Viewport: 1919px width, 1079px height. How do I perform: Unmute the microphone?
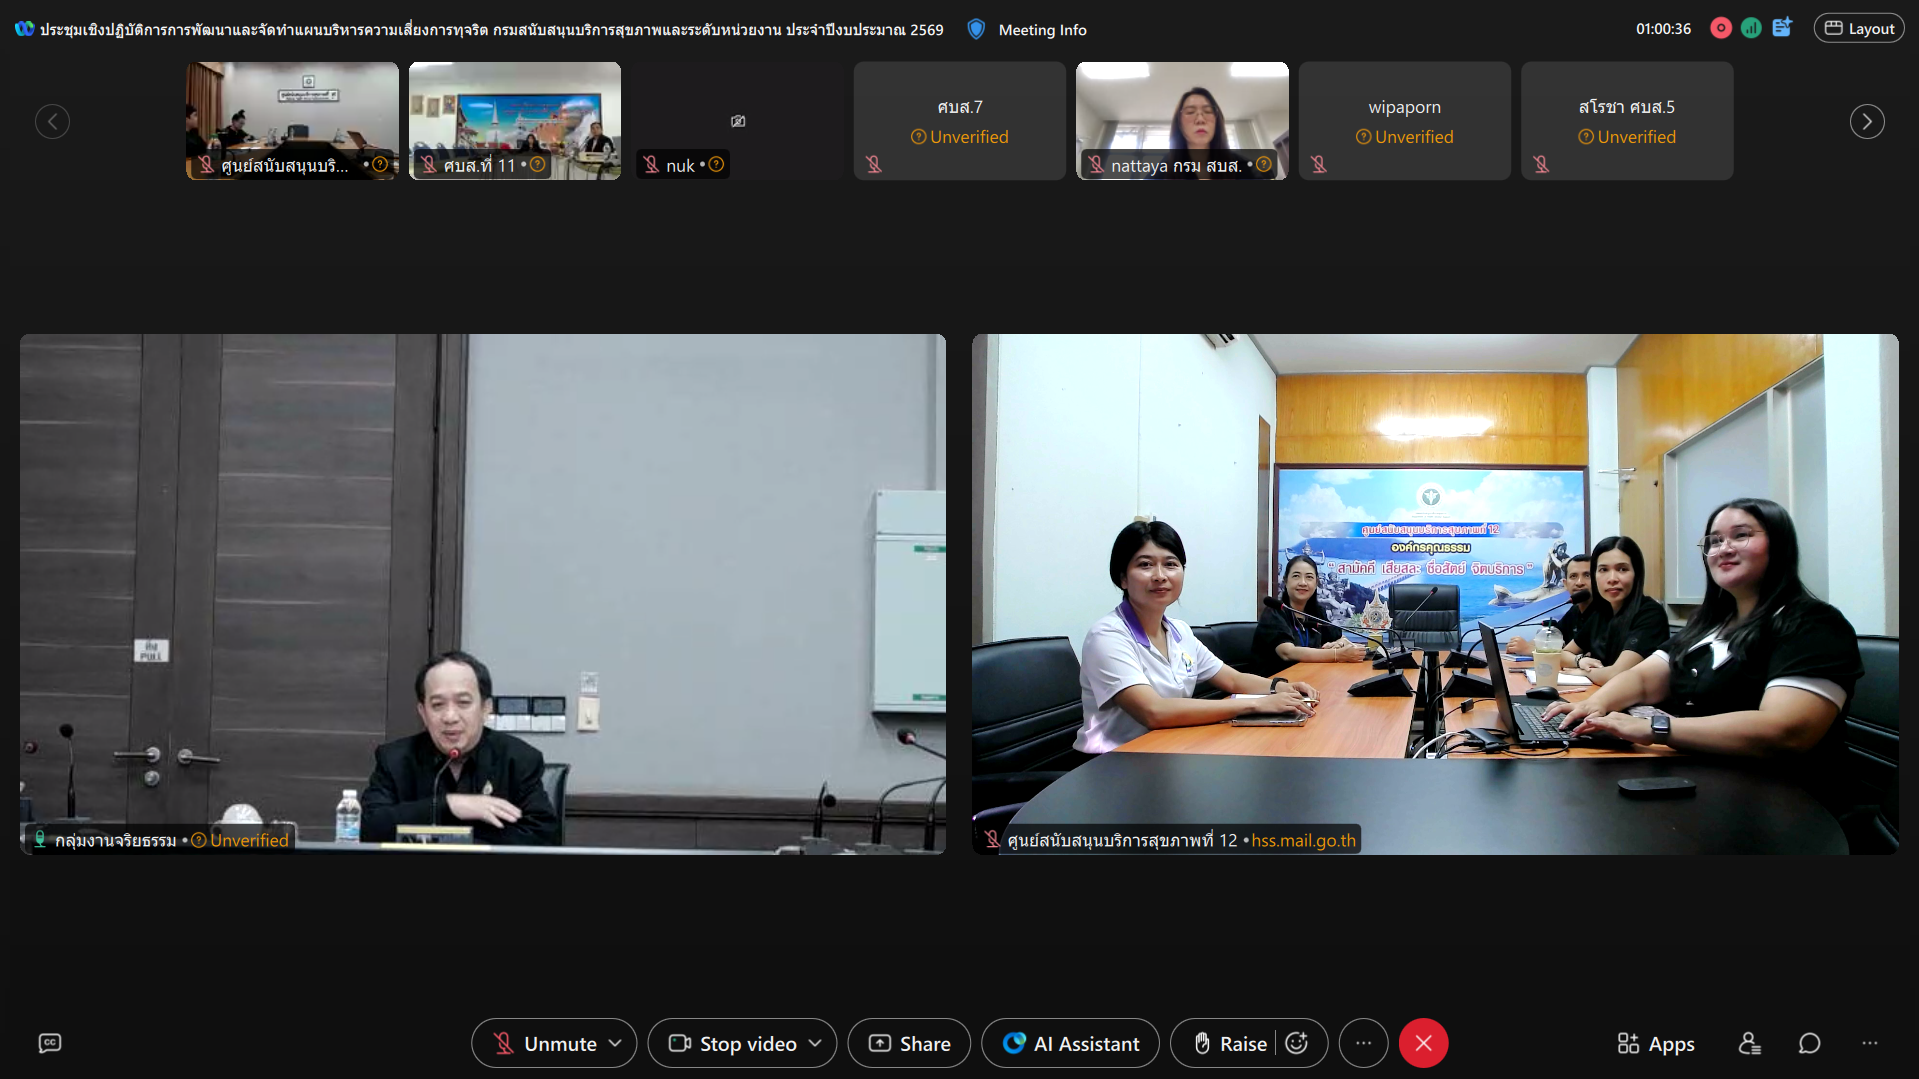pyautogui.click(x=546, y=1043)
